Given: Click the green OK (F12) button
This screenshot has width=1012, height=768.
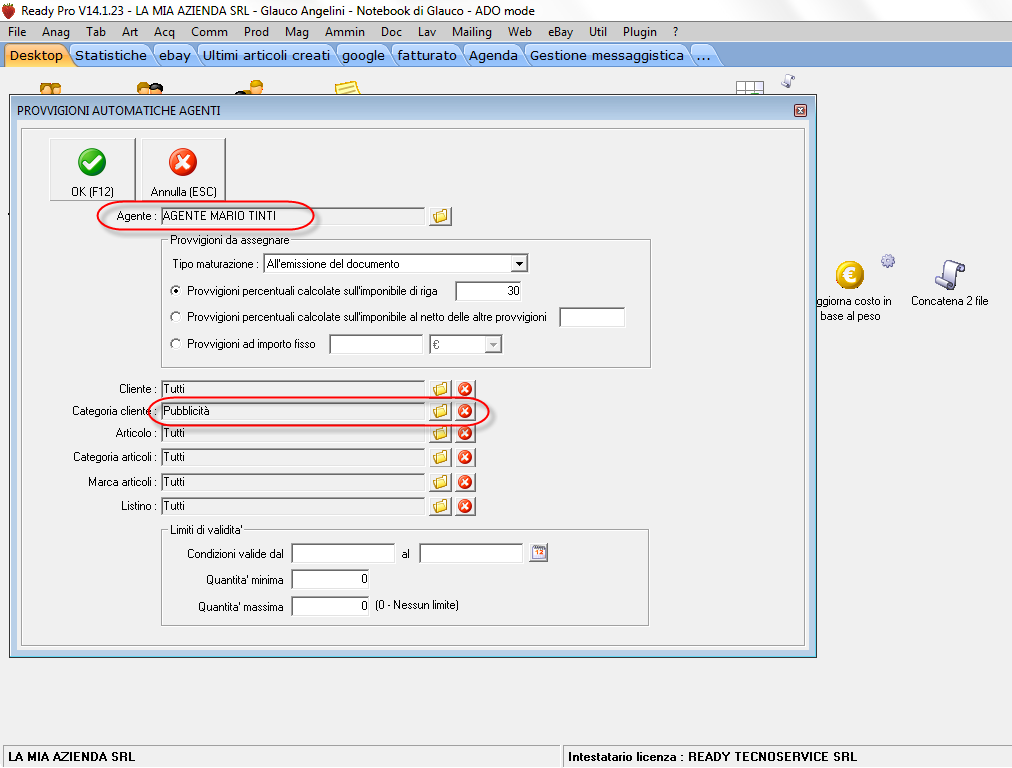Looking at the screenshot, I should [x=92, y=170].
